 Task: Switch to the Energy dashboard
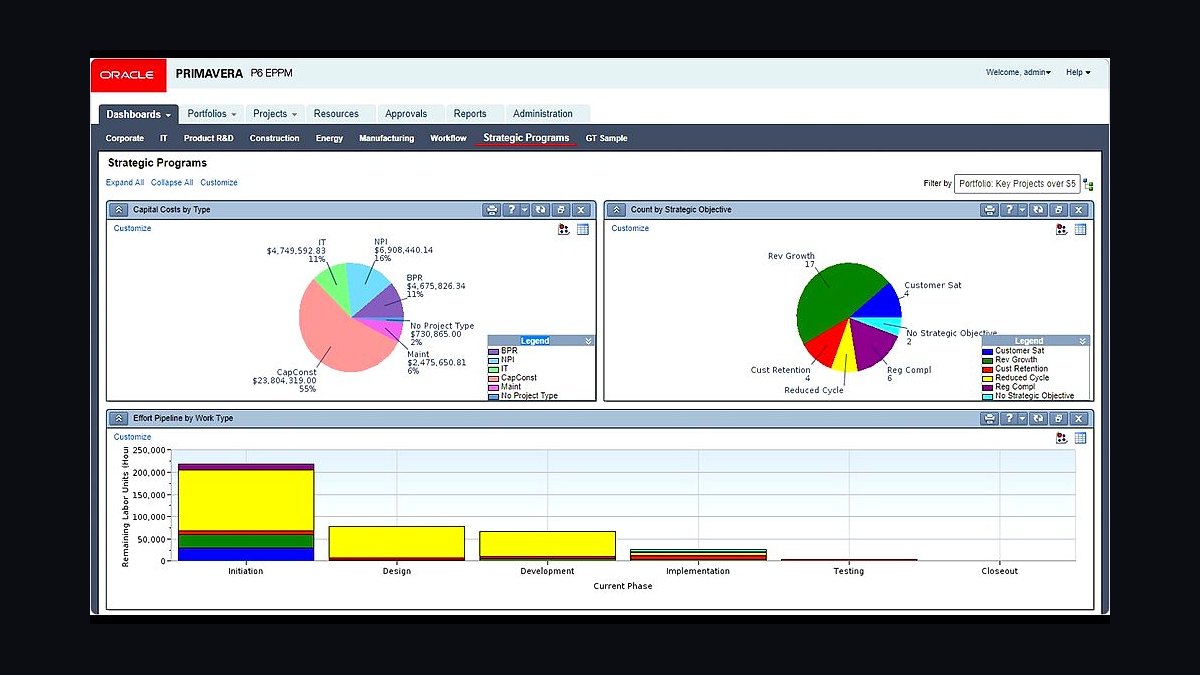[x=329, y=138]
